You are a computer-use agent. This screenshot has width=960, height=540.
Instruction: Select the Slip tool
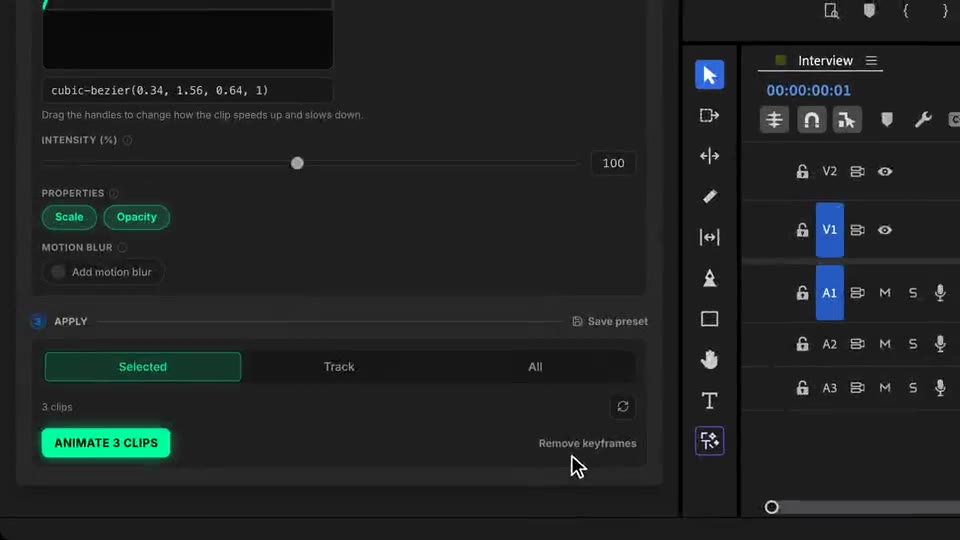tap(709, 237)
